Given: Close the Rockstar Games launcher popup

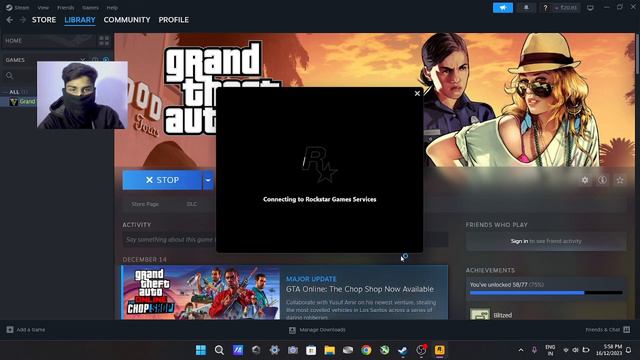Looking at the screenshot, I should click(417, 93).
